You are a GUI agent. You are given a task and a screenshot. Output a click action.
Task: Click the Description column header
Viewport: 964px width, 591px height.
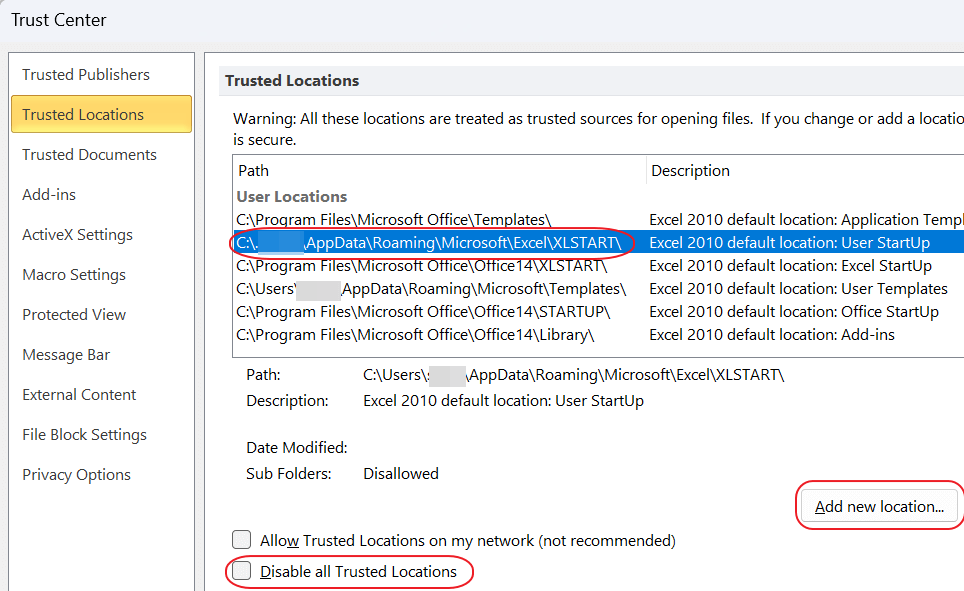(x=690, y=170)
